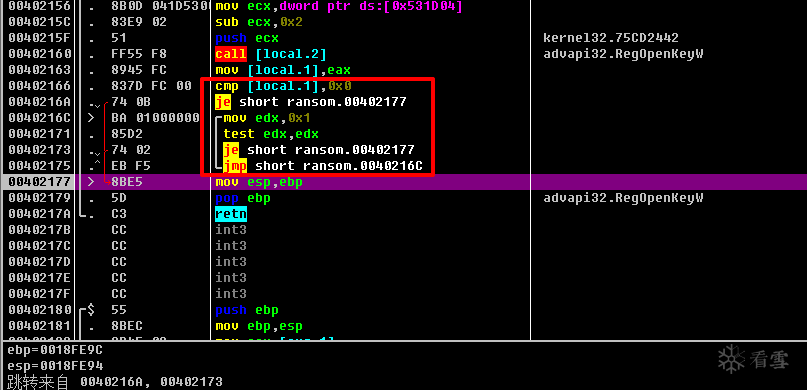Select address 0040216A
This screenshot has height=390, width=807.
pyautogui.click(x=40, y=102)
